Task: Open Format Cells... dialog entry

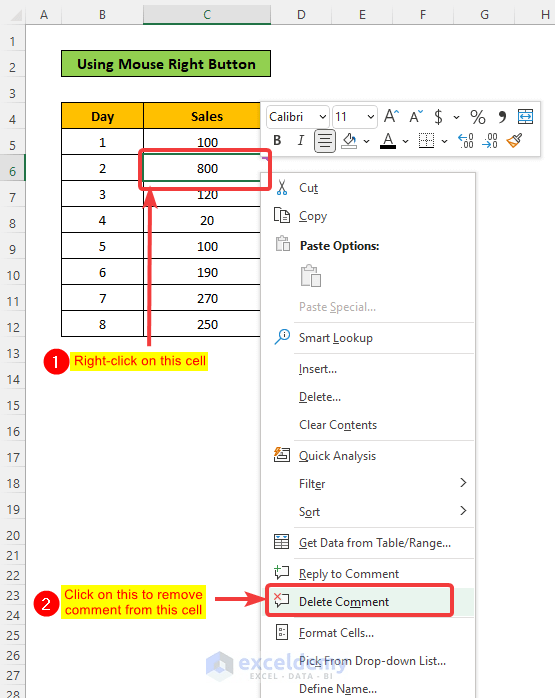Action: 368,633
